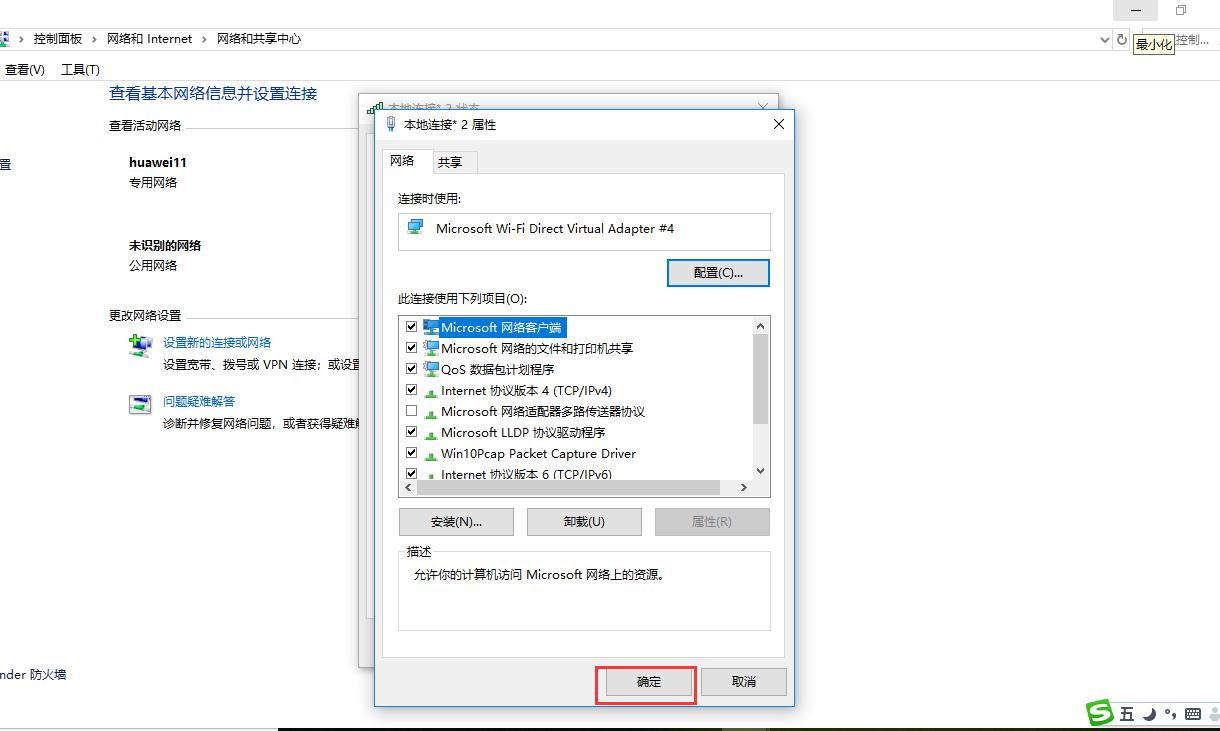Click the 配置(C)... button
The width and height of the screenshot is (1220, 731).
(718, 273)
